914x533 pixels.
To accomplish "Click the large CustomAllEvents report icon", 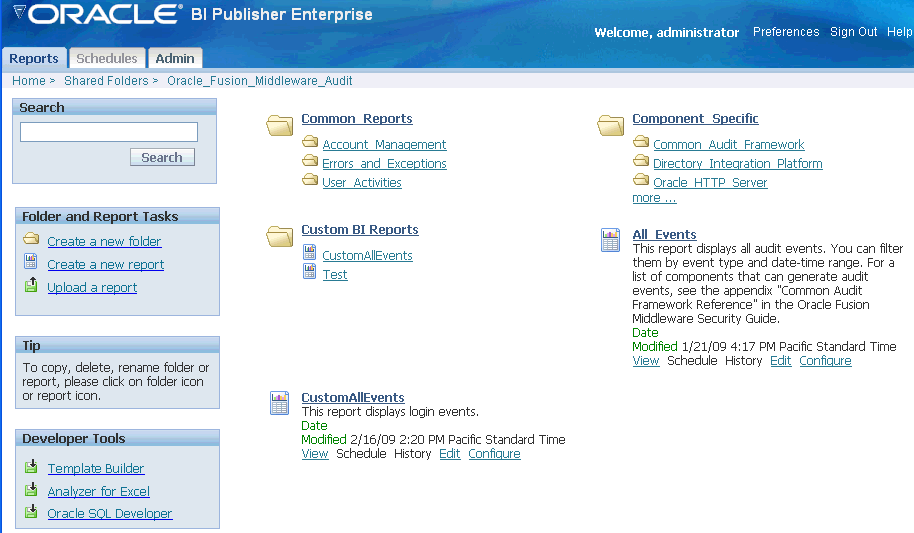I will coord(279,404).
